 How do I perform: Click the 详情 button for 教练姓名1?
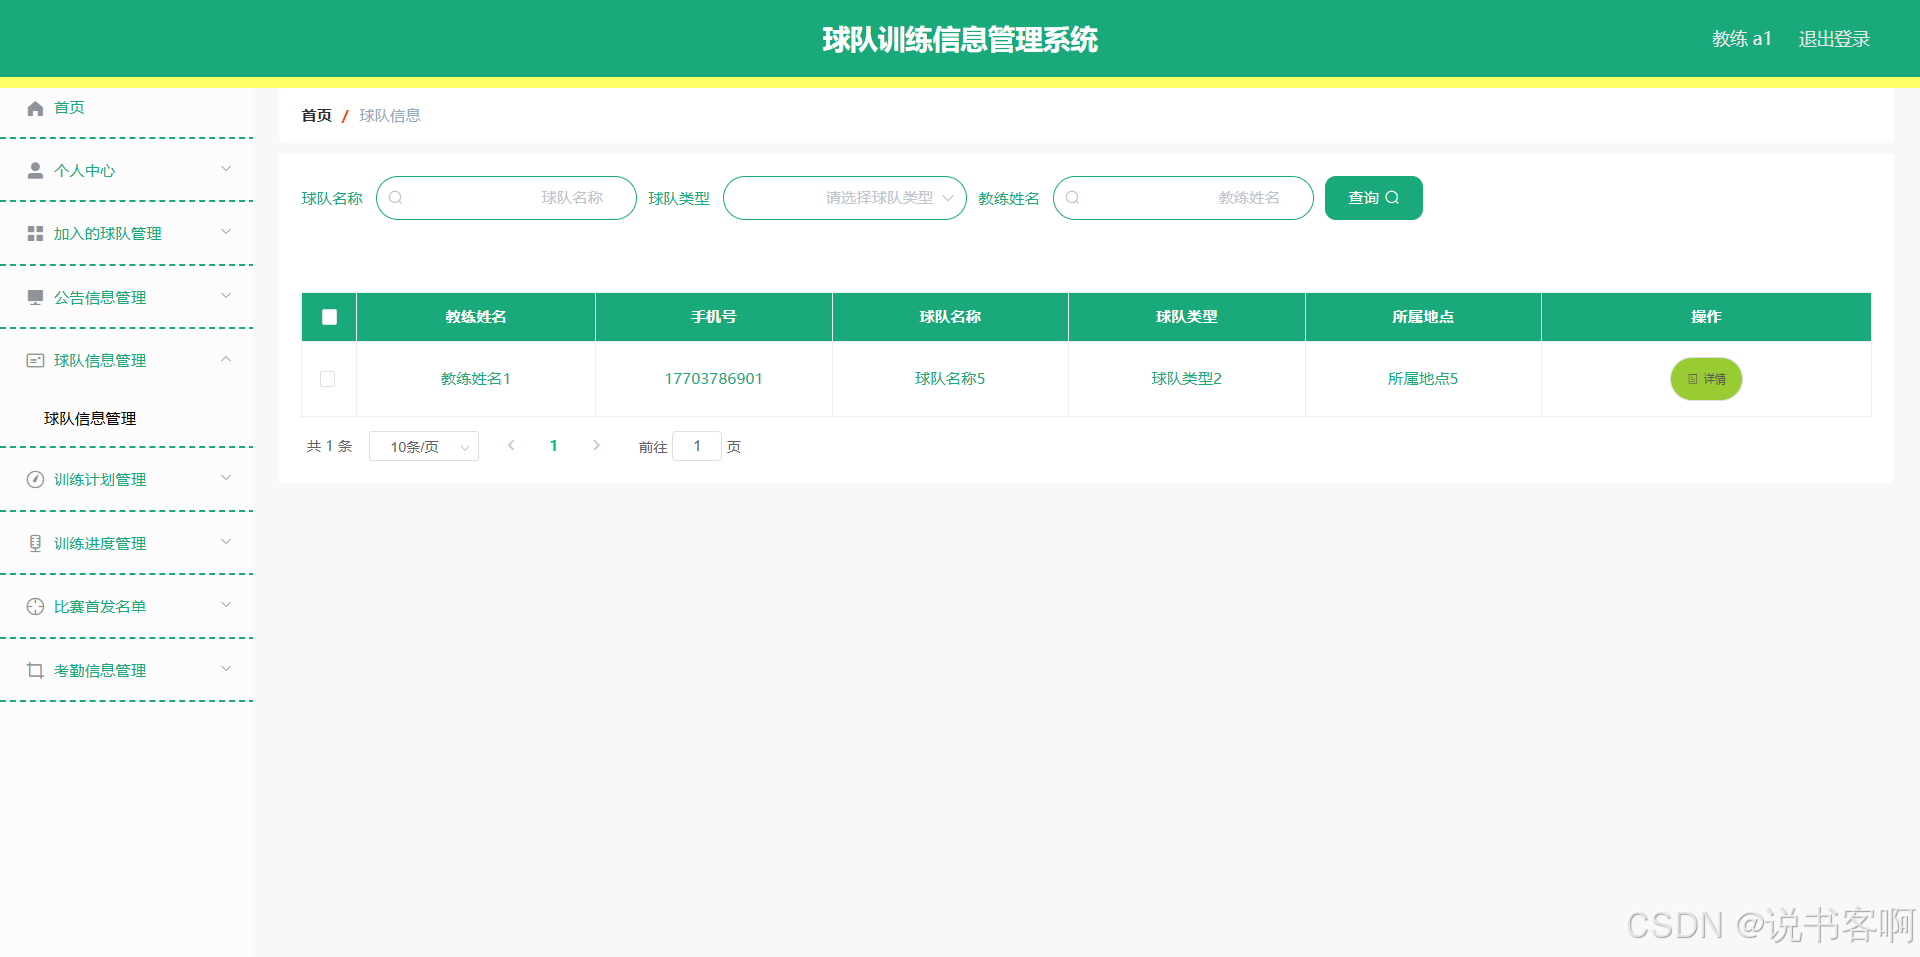(1706, 379)
